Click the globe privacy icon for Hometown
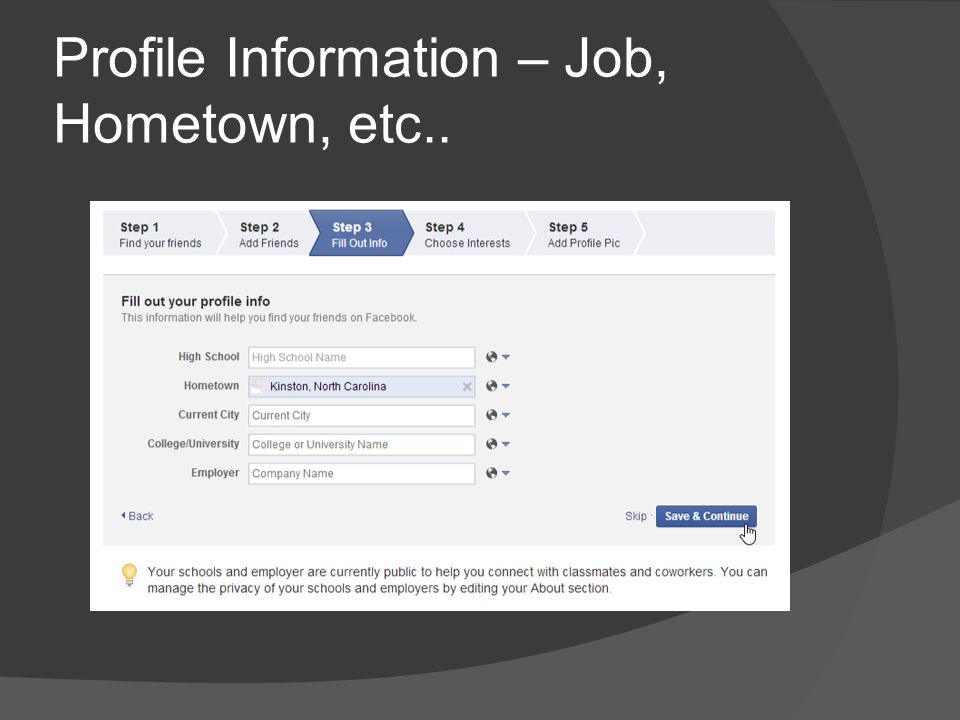This screenshot has height=720, width=960. pyautogui.click(x=491, y=386)
